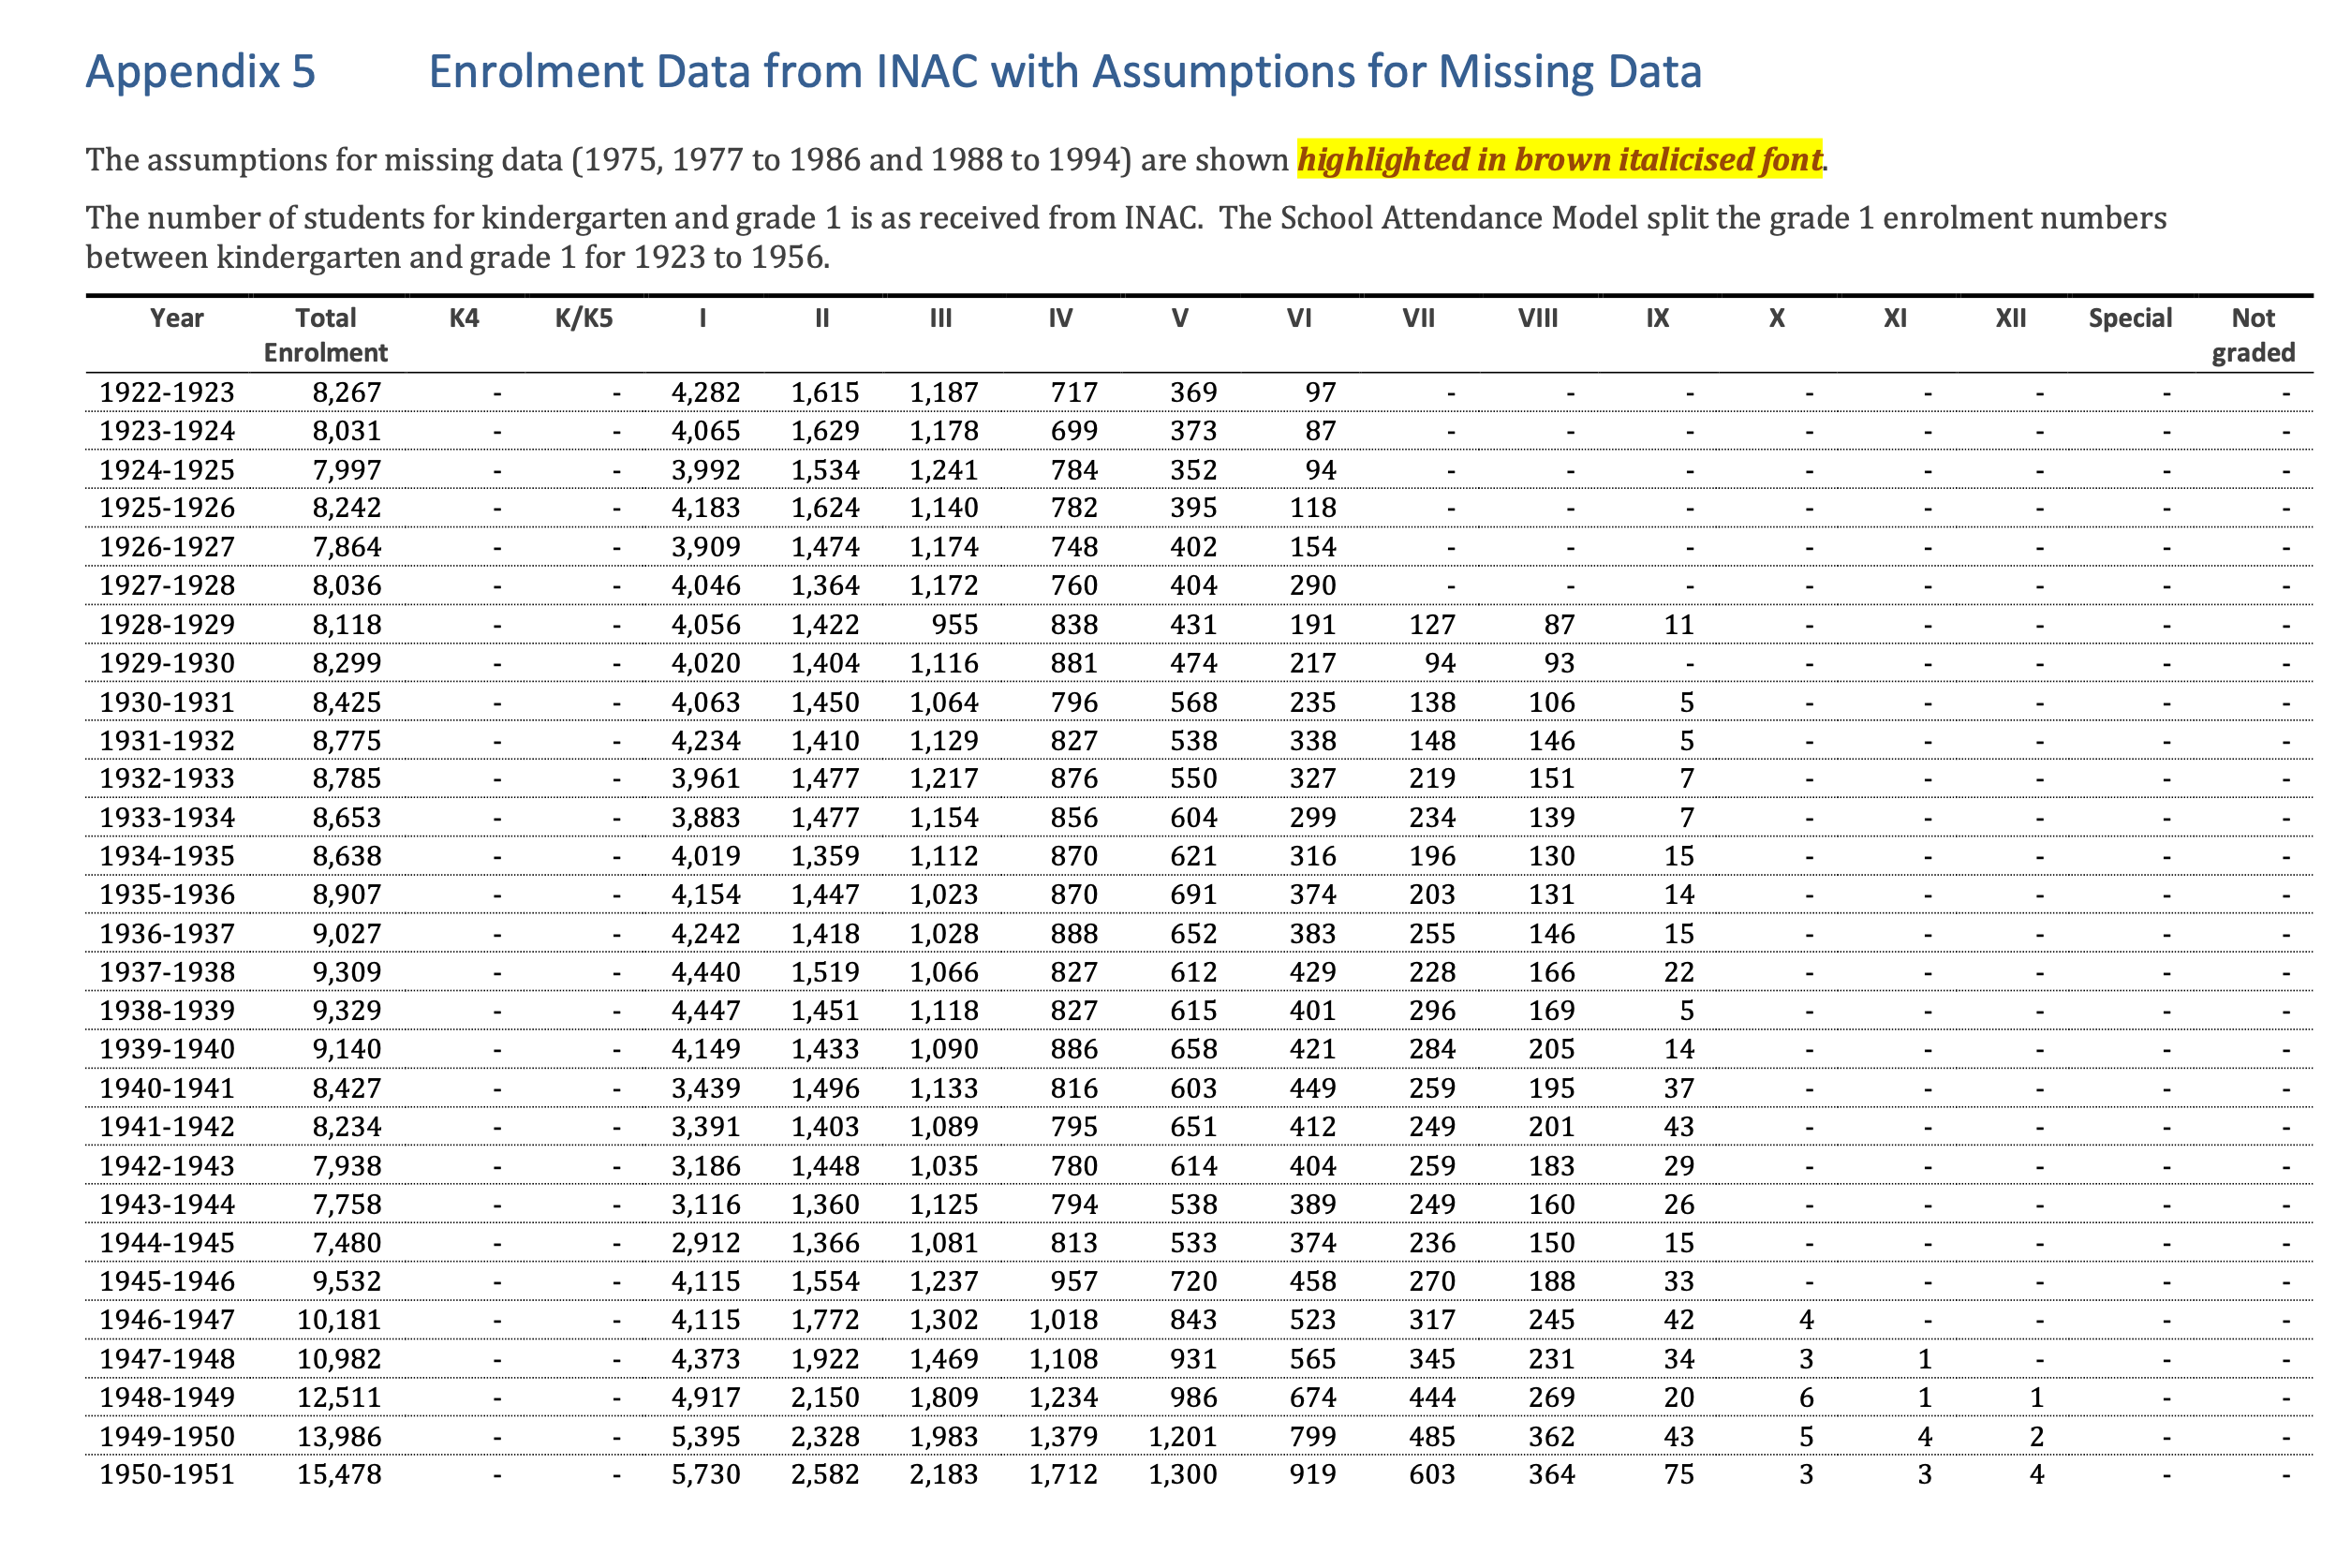Click the K/K5 column header
Viewport: 2336px width, 1568px height.
(584, 318)
